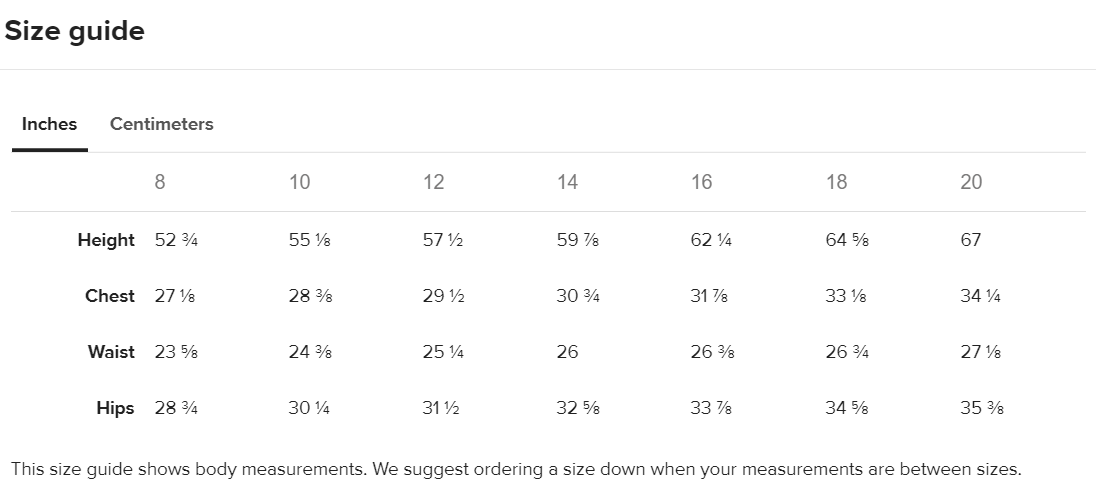Click the size 18 column header
The image size is (1096, 501).
tap(836, 182)
